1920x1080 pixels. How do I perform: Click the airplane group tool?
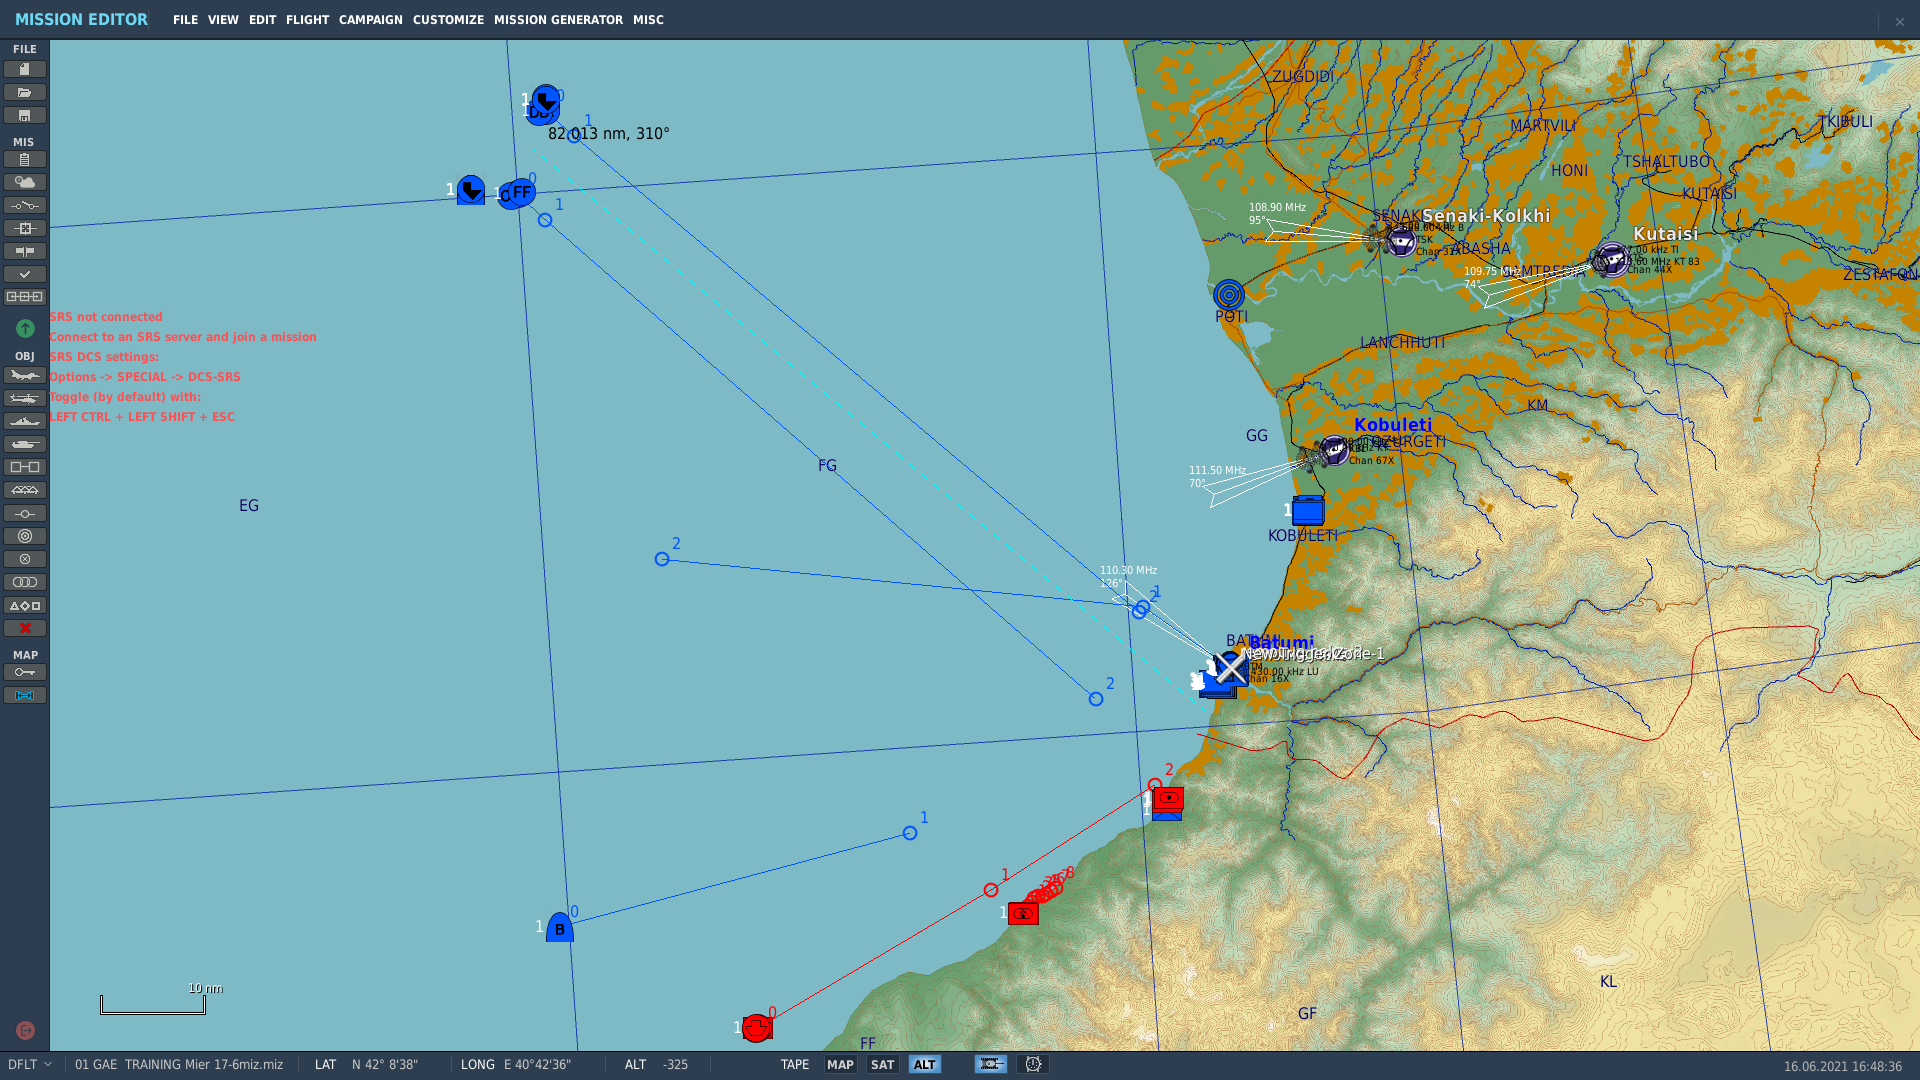pyautogui.click(x=25, y=376)
